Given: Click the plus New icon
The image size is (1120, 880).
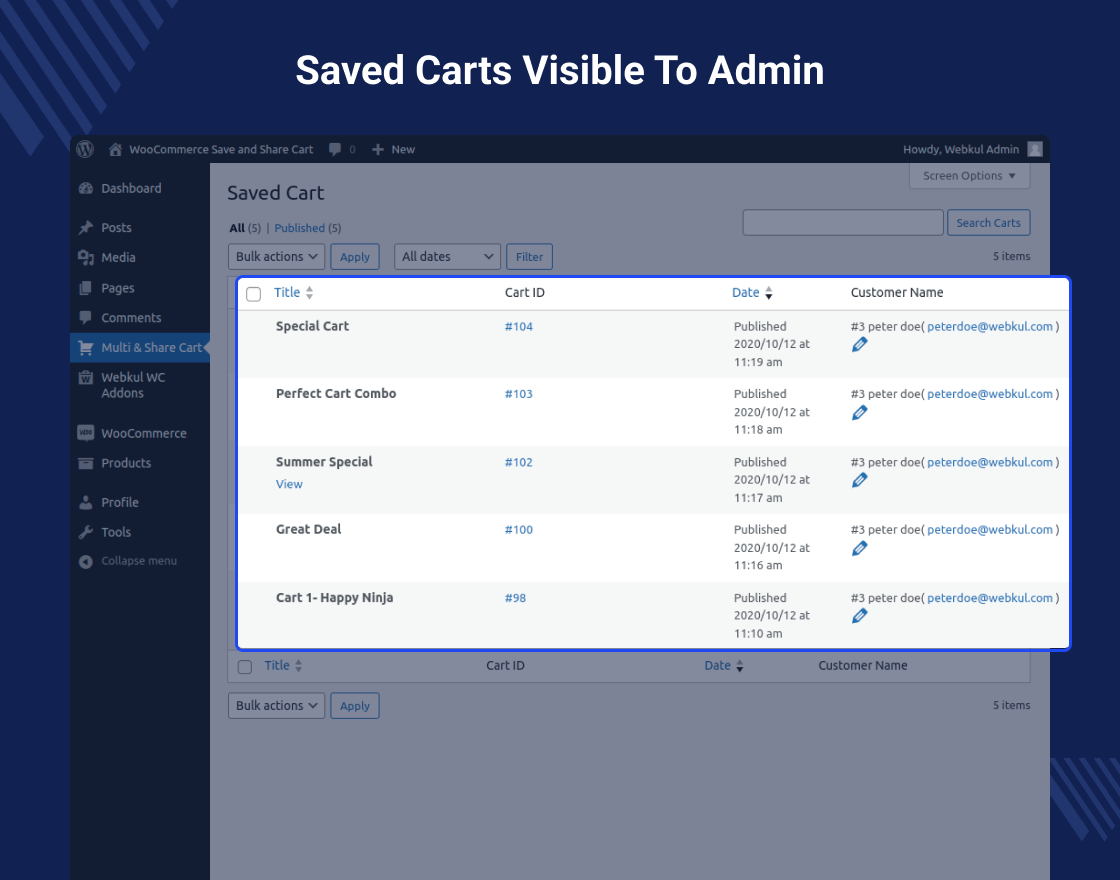Looking at the screenshot, I should tap(378, 149).
